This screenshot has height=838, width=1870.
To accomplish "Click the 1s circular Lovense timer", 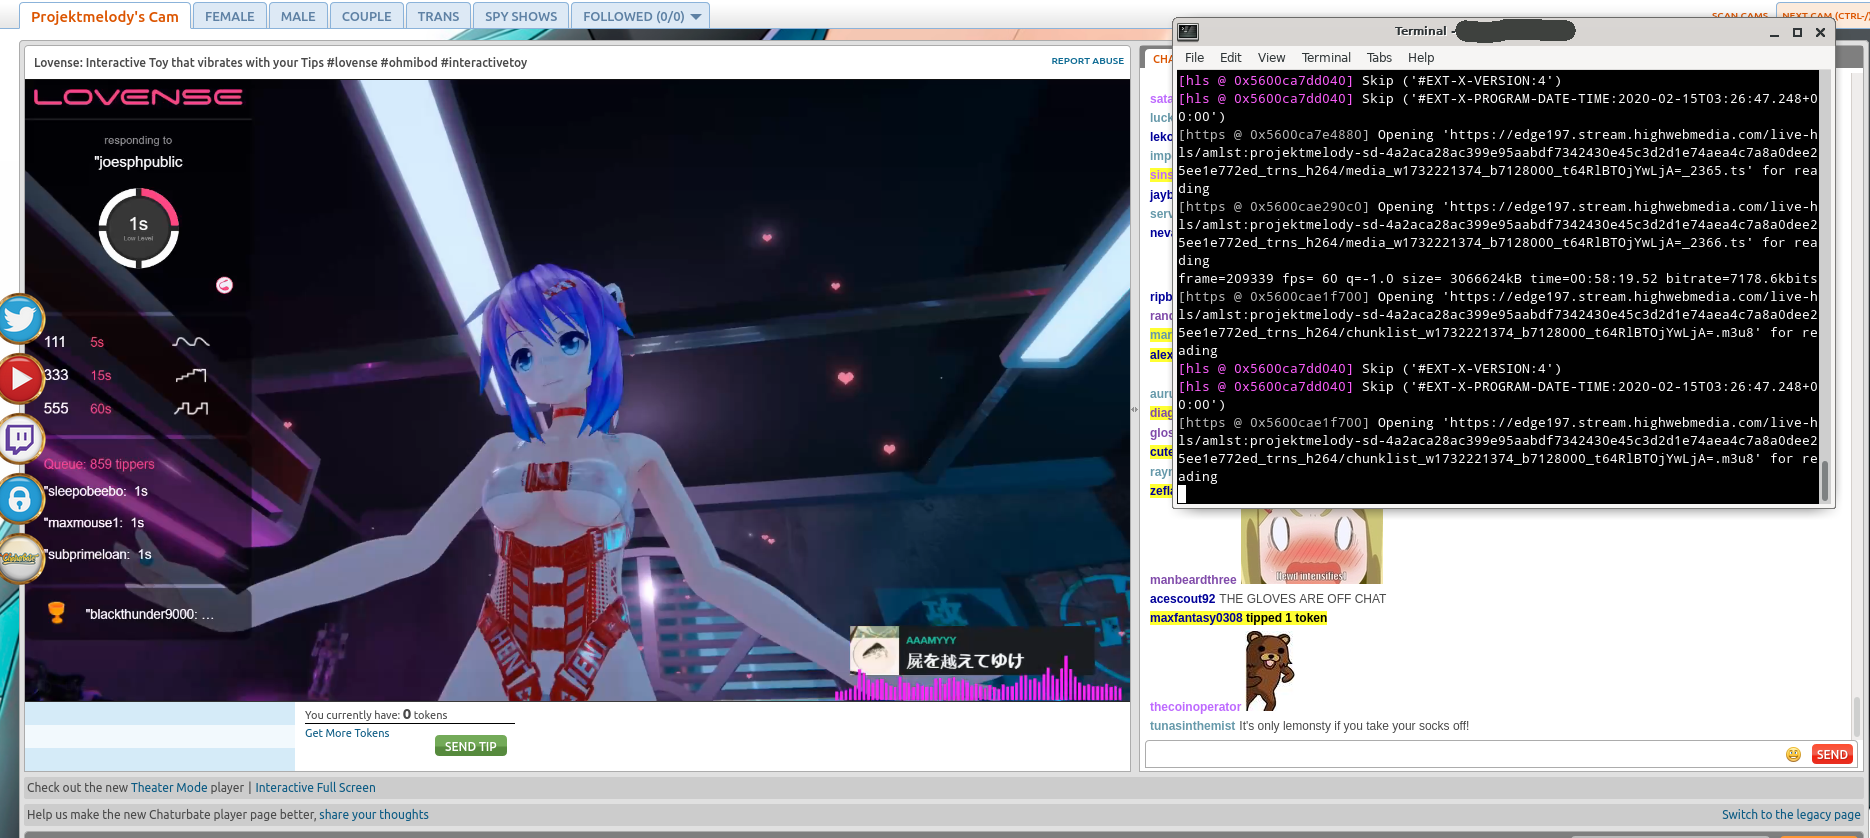I will pos(138,228).
